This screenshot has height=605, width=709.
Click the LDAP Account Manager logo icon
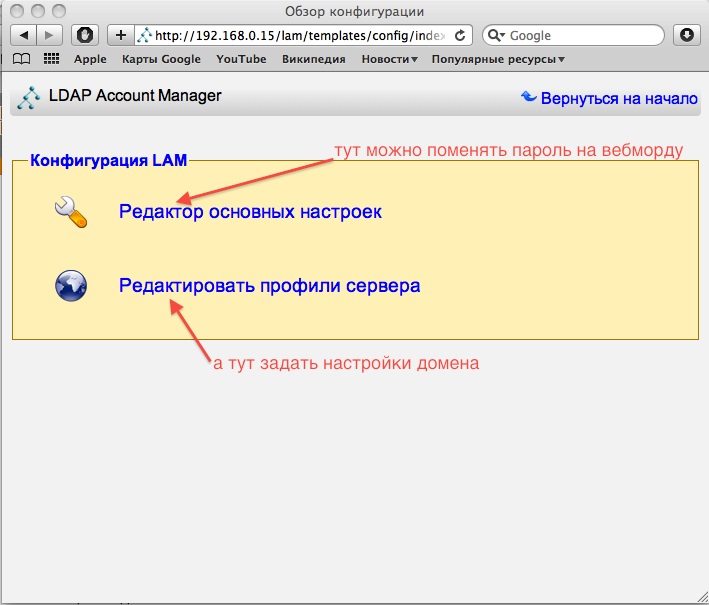29,98
